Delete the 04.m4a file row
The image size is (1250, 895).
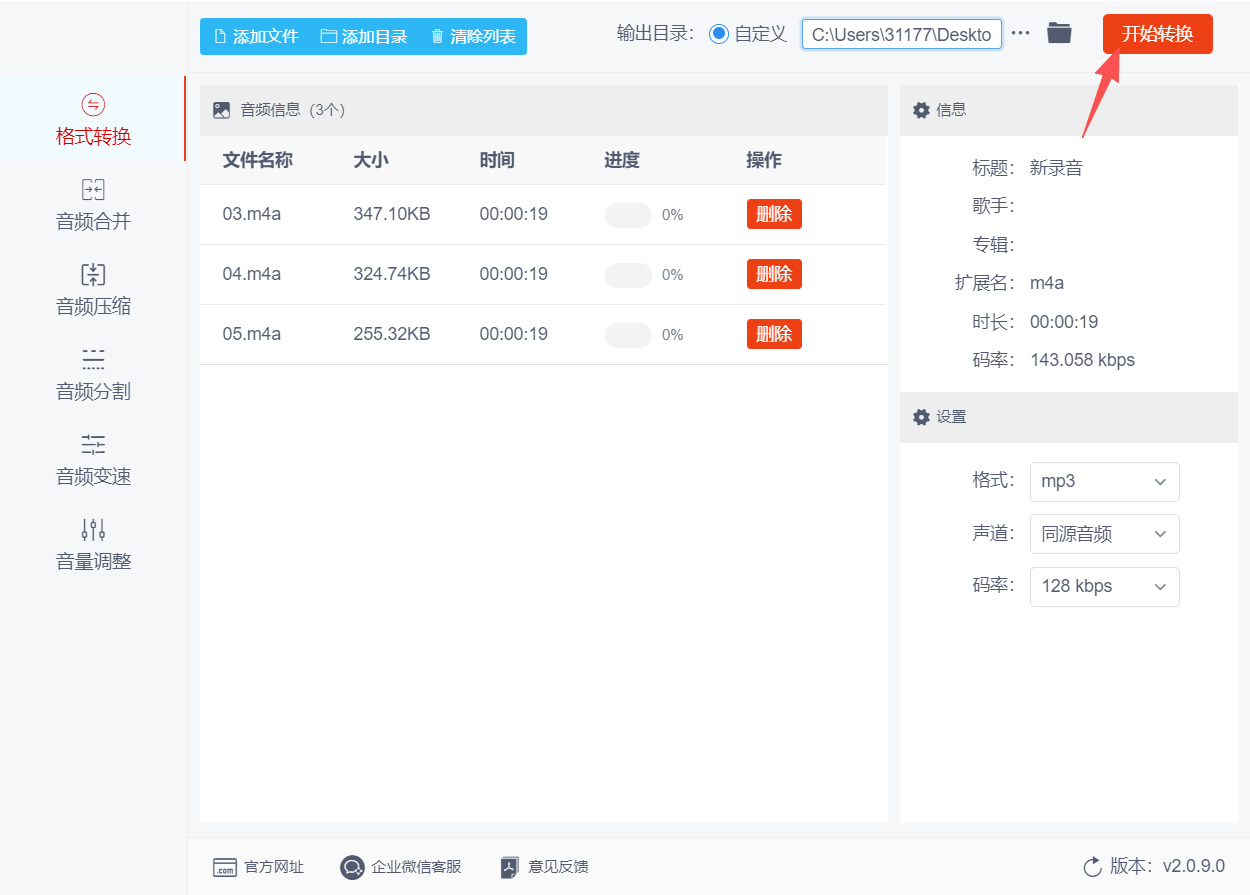point(774,274)
